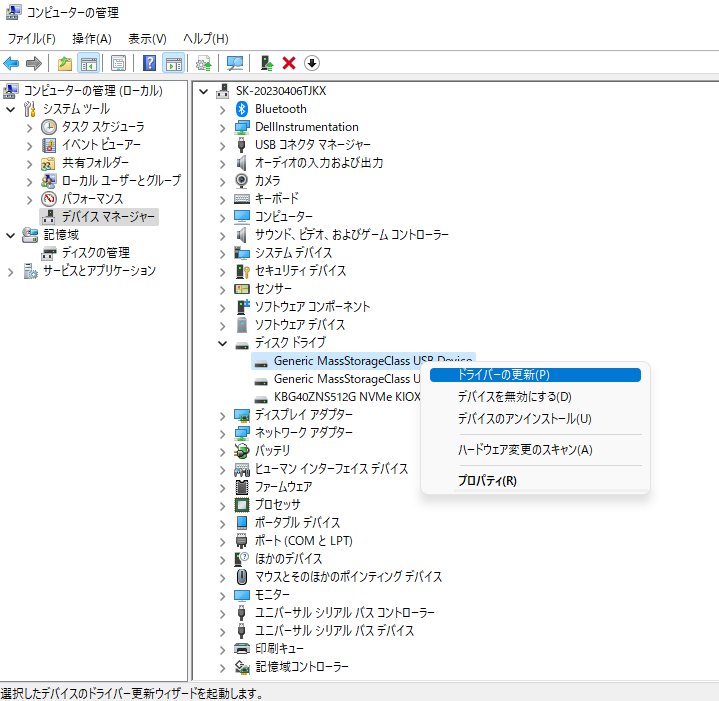Open the 表示(V) menu
719x701 pixels.
147,38
